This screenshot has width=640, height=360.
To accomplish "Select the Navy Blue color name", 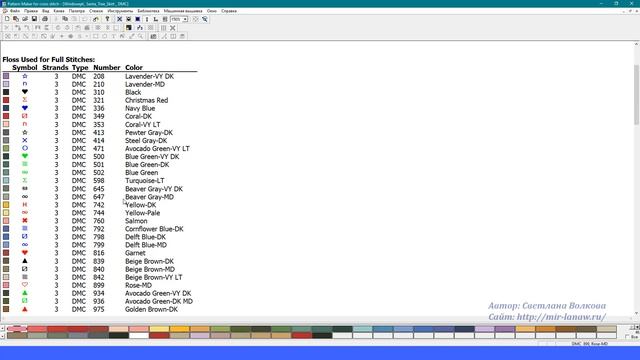I will tap(140, 108).
